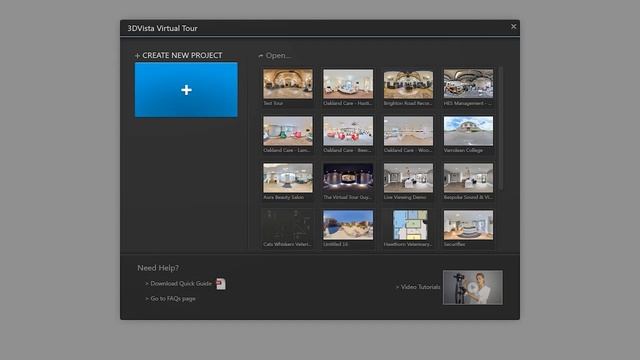Click the project list vertical scrollbar

point(501,129)
